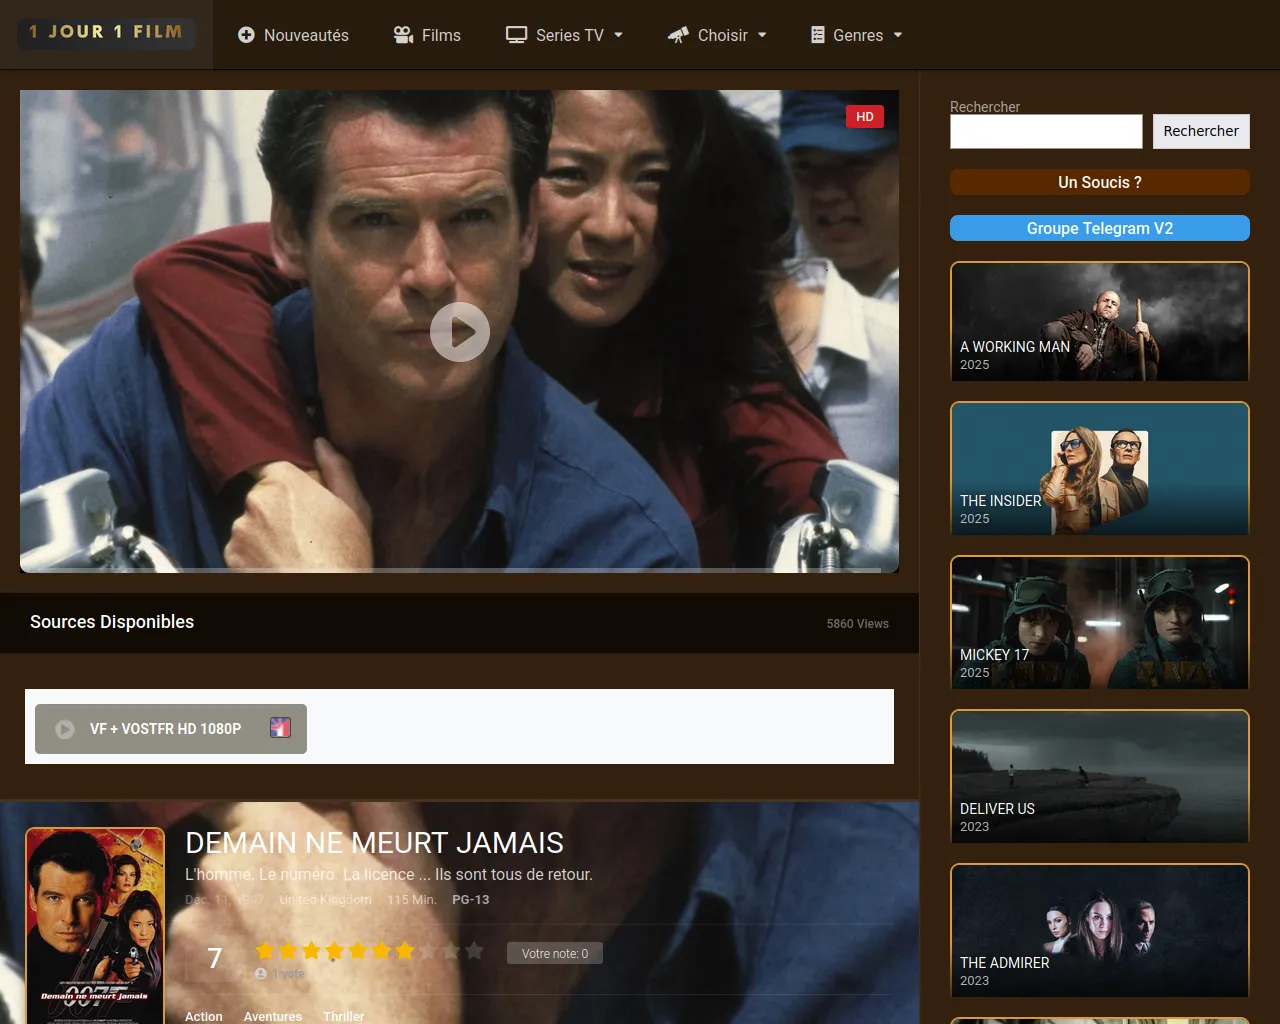This screenshot has height=1024, width=1280.
Task: Open the Films menu item
Action: (427, 35)
